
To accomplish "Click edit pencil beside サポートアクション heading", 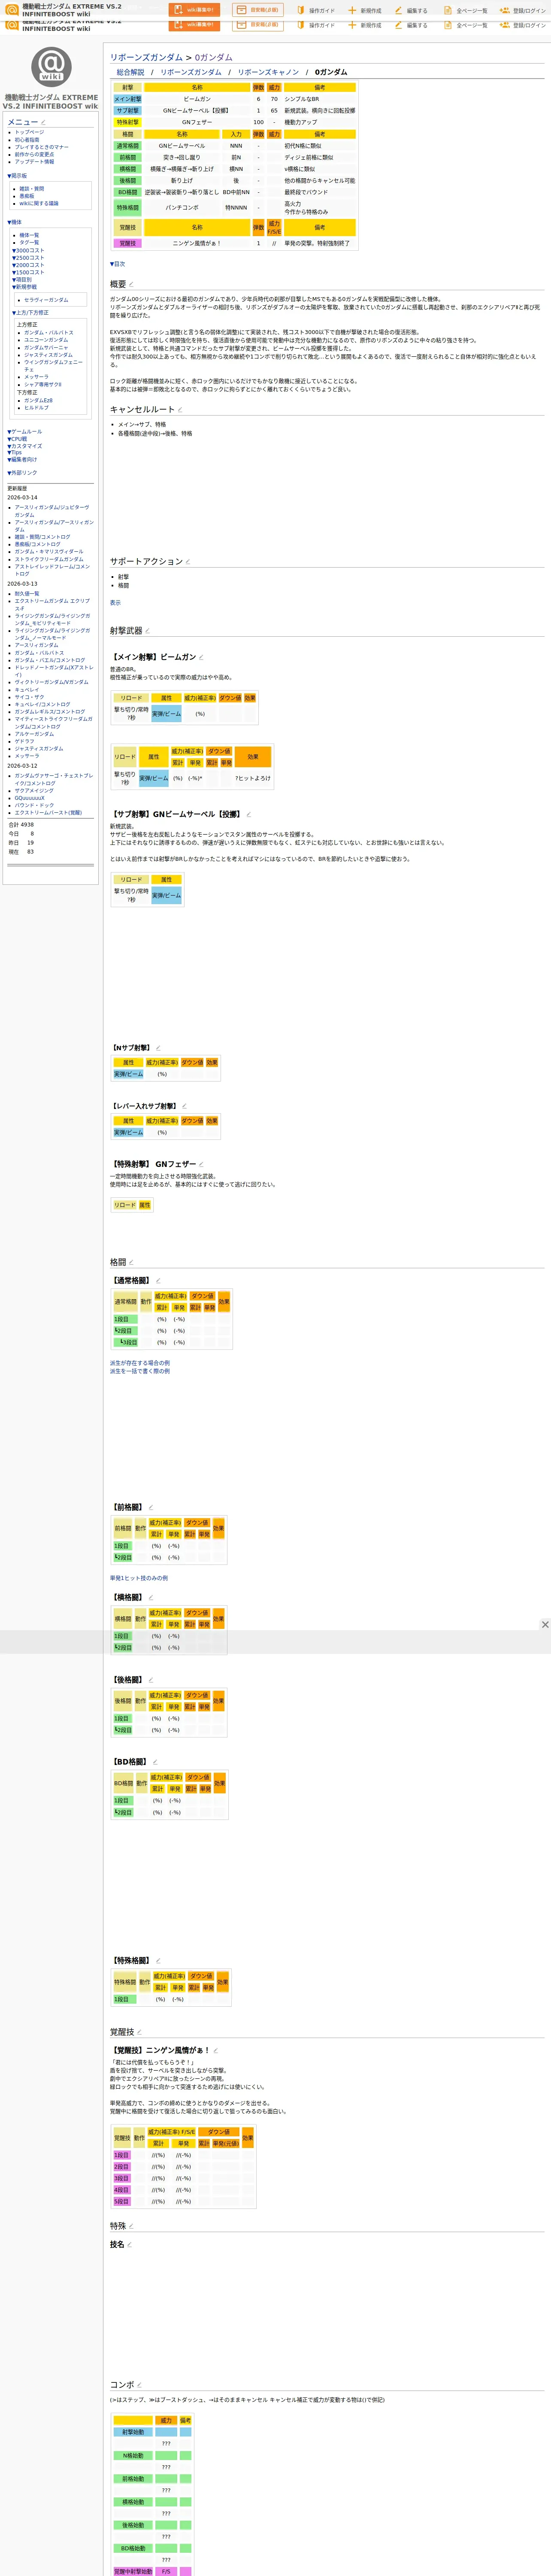I will coord(188,562).
